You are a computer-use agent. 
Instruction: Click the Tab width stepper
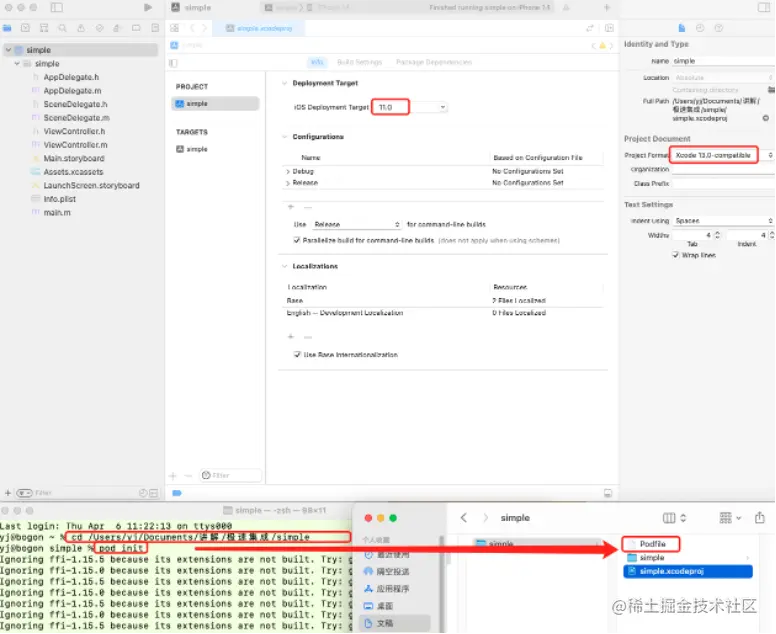(x=717, y=235)
